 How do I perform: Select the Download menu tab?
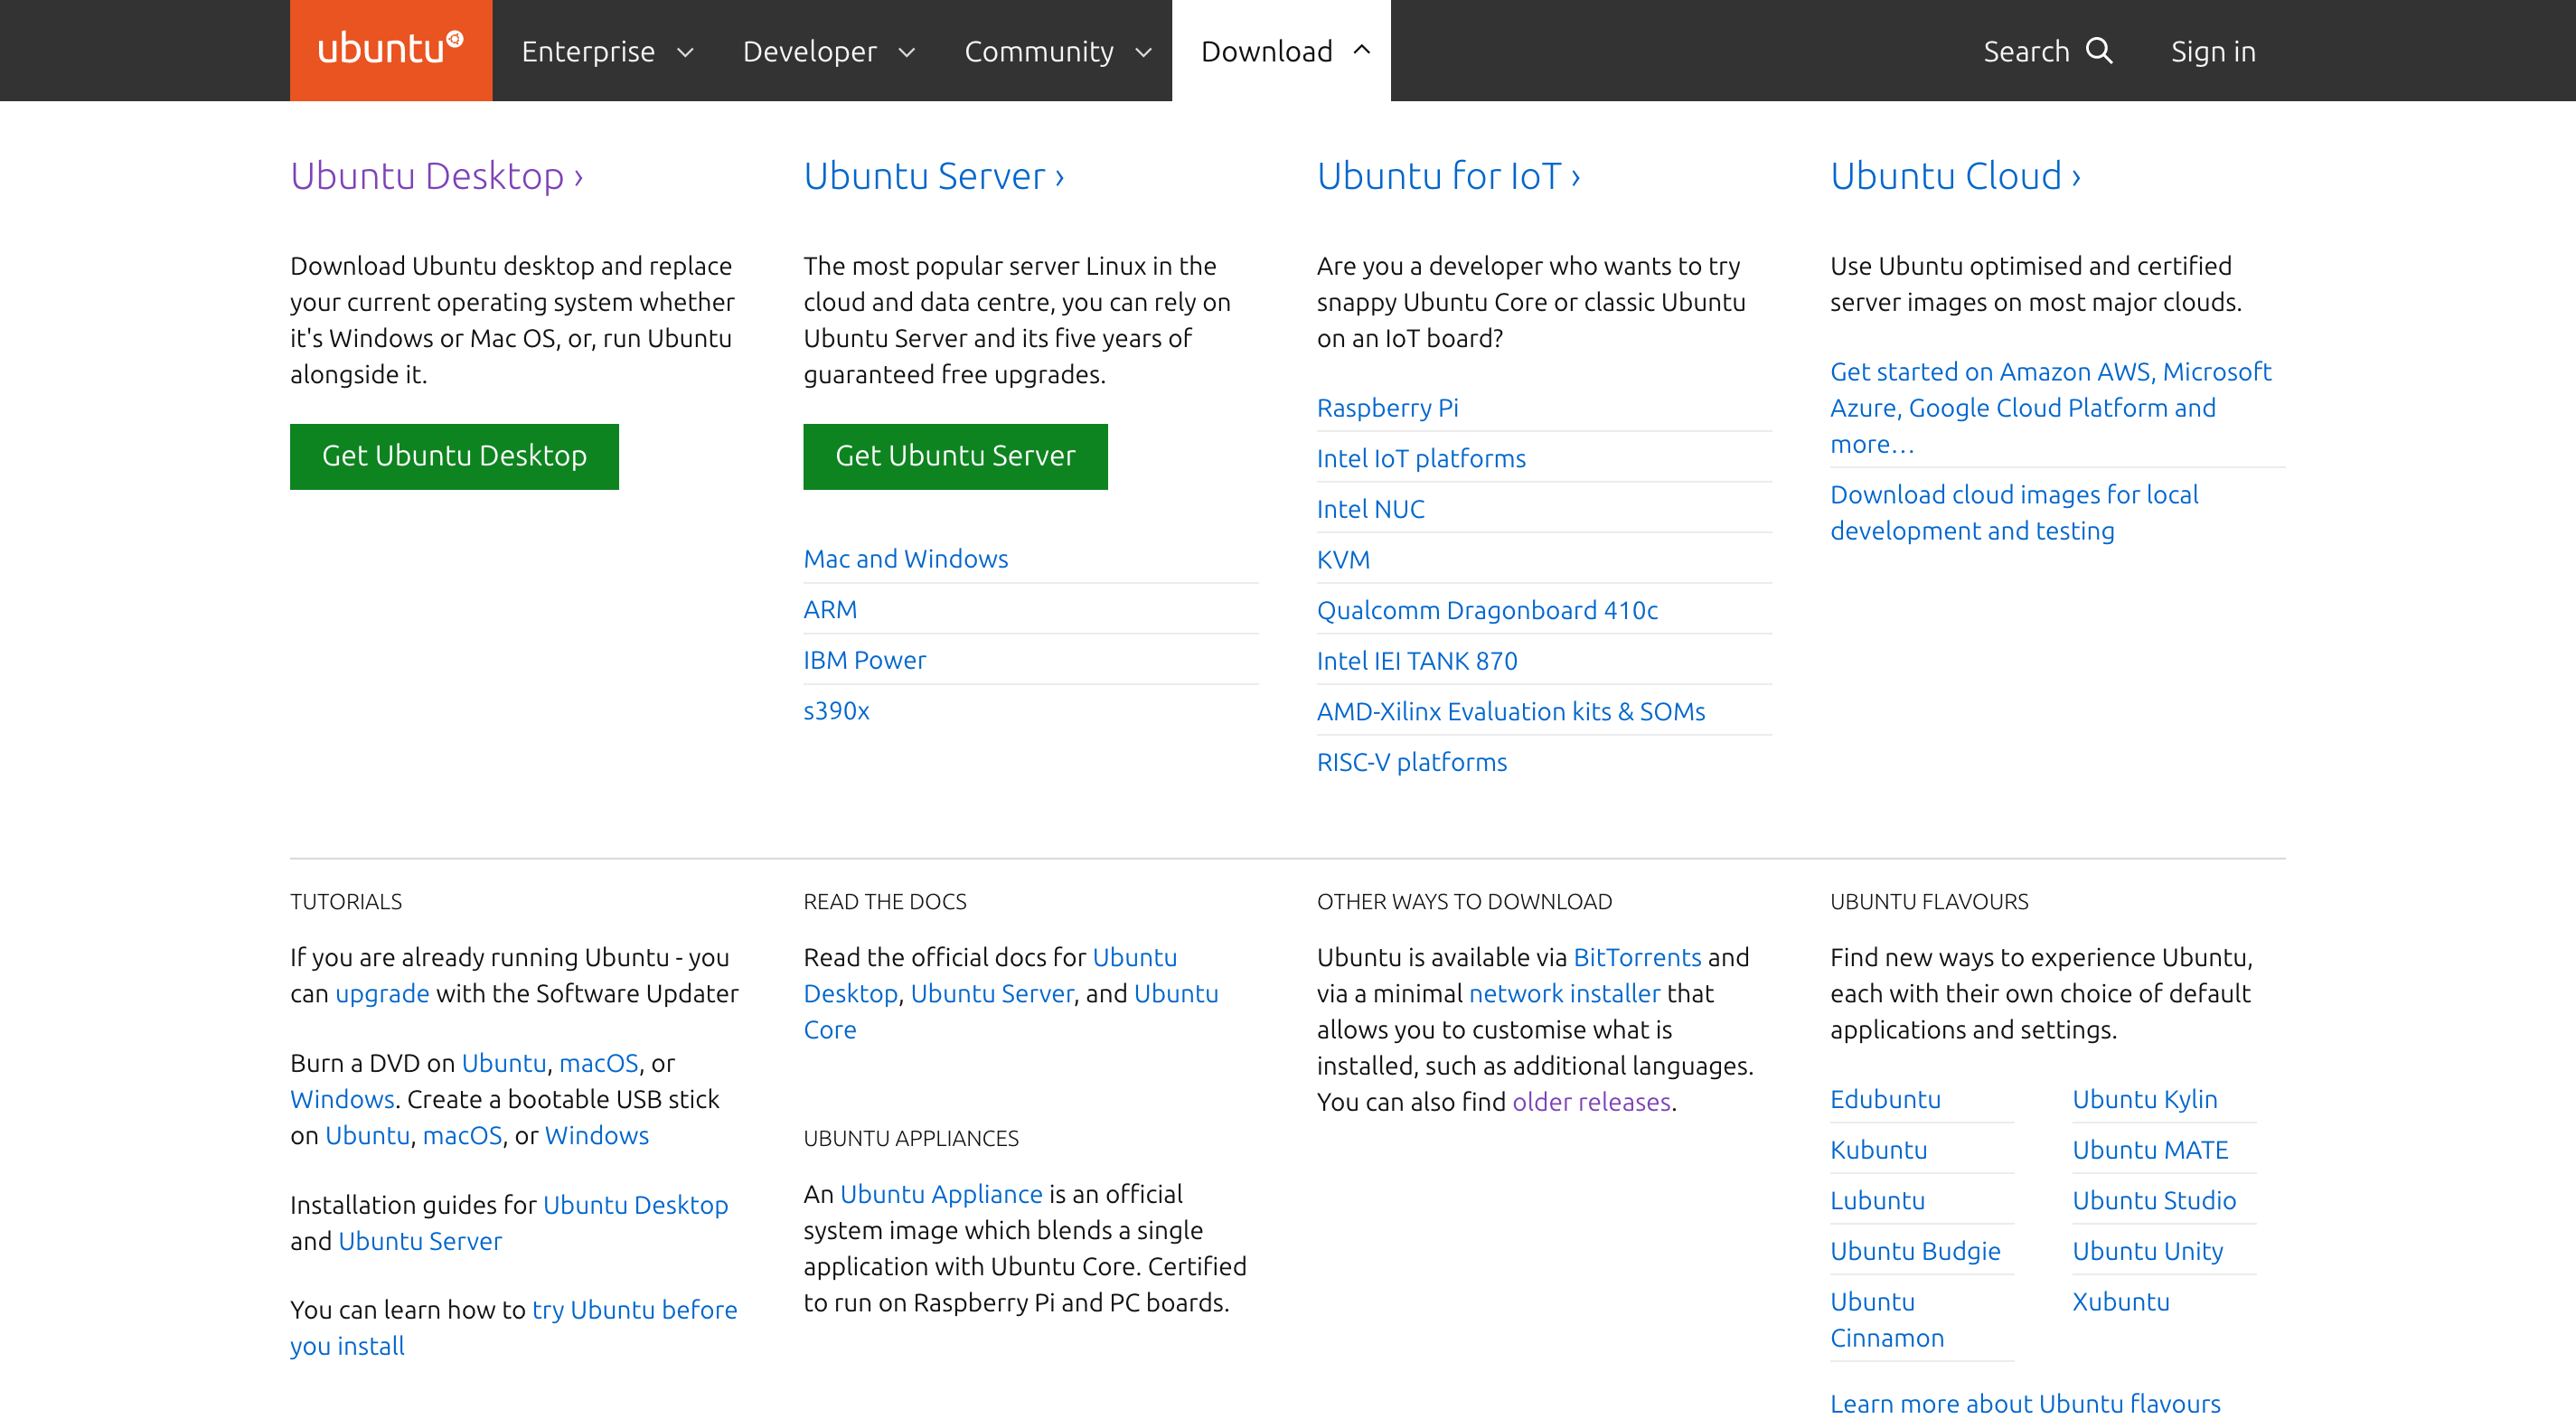click(x=1282, y=51)
